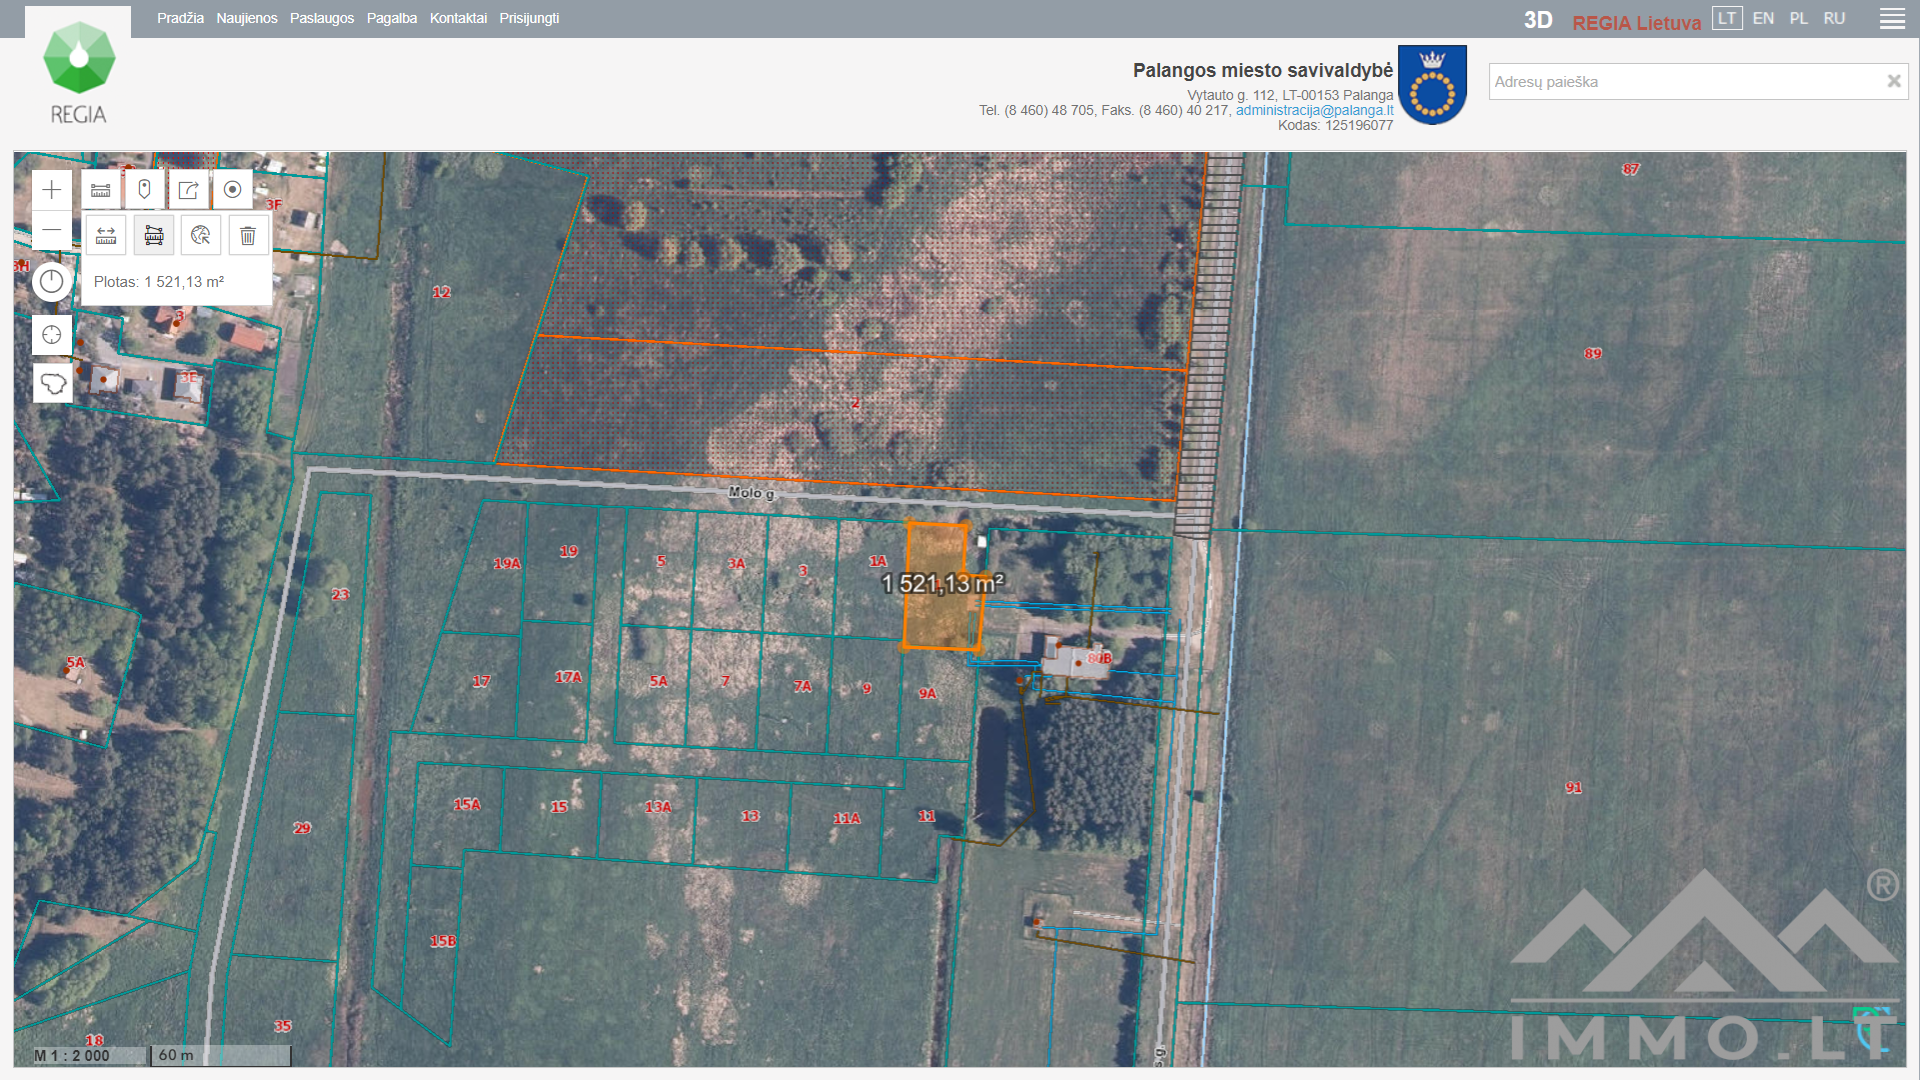Click the globe object selection tool

point(201,236)
